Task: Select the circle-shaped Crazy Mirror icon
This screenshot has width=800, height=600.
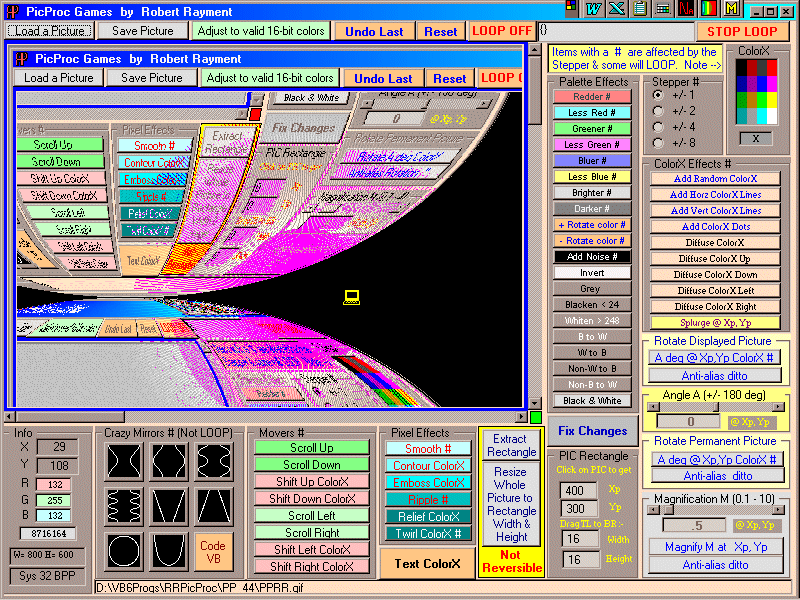Action: tap(124, 551)
